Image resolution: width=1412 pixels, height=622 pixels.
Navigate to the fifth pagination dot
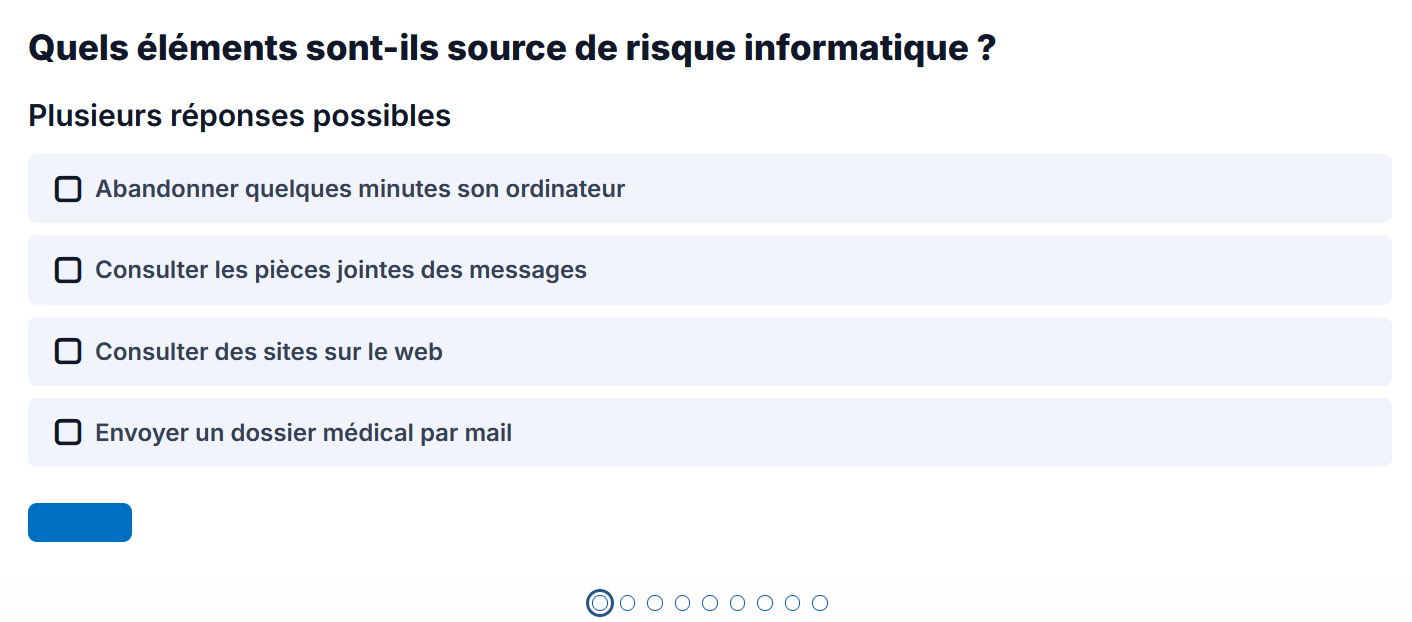point(710,603)
